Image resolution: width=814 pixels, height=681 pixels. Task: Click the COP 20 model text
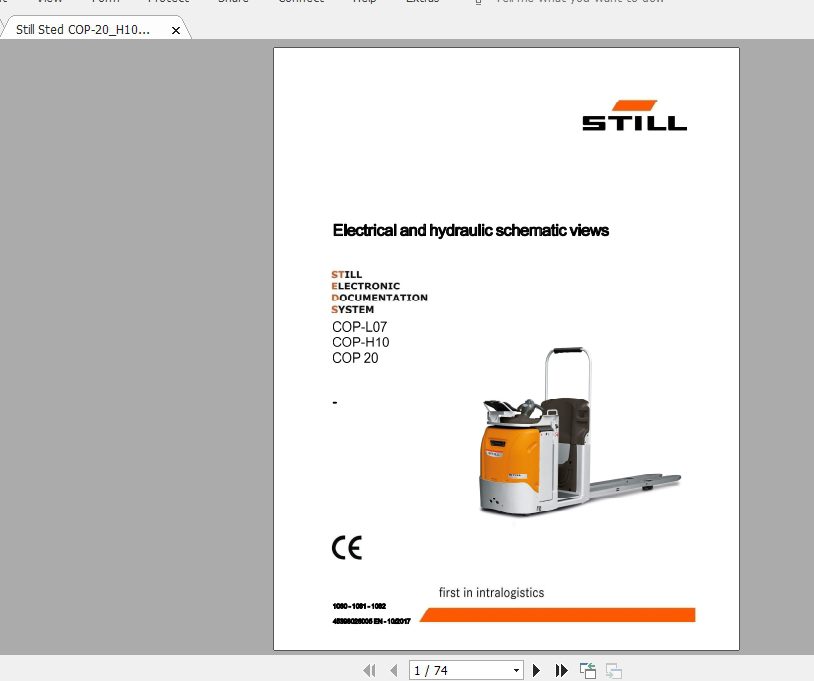(355, 358)
